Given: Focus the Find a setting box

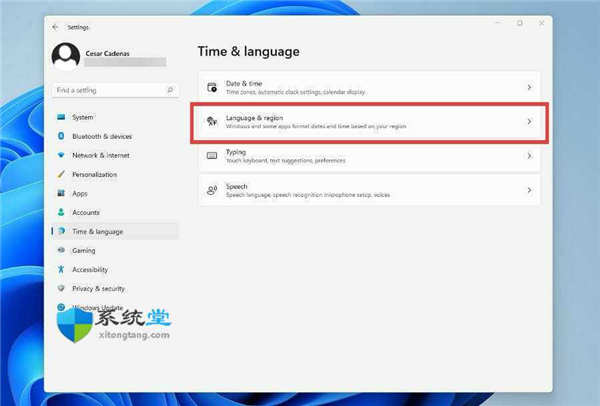Looking at the screenshot, I should pyautogui.click(x=115, y=90).
